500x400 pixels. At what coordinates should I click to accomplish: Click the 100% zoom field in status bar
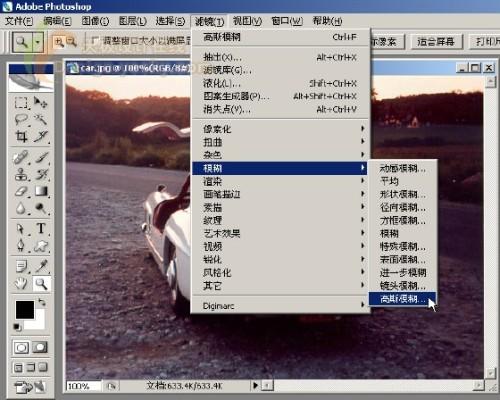83,386
